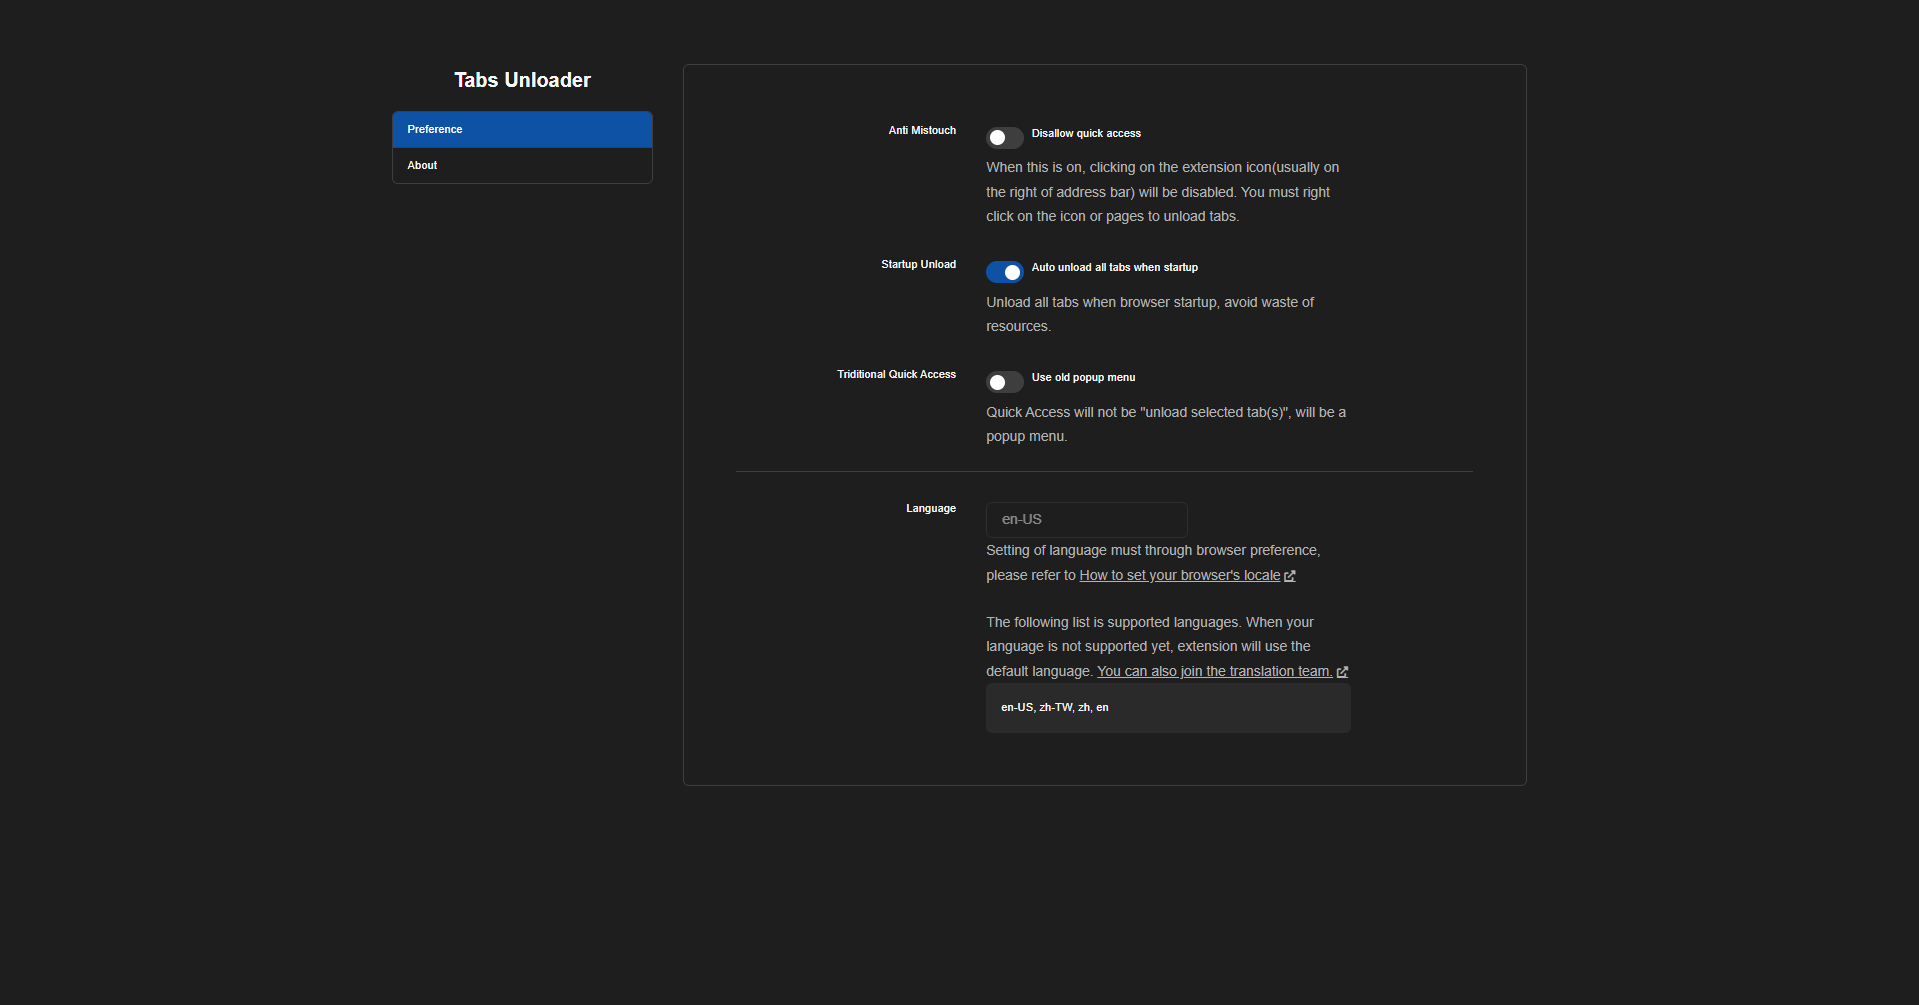This screenshot has height=1005, width=1919.
Task: Enable the Disallow quick access toggle
Action: coord(1004,138)
